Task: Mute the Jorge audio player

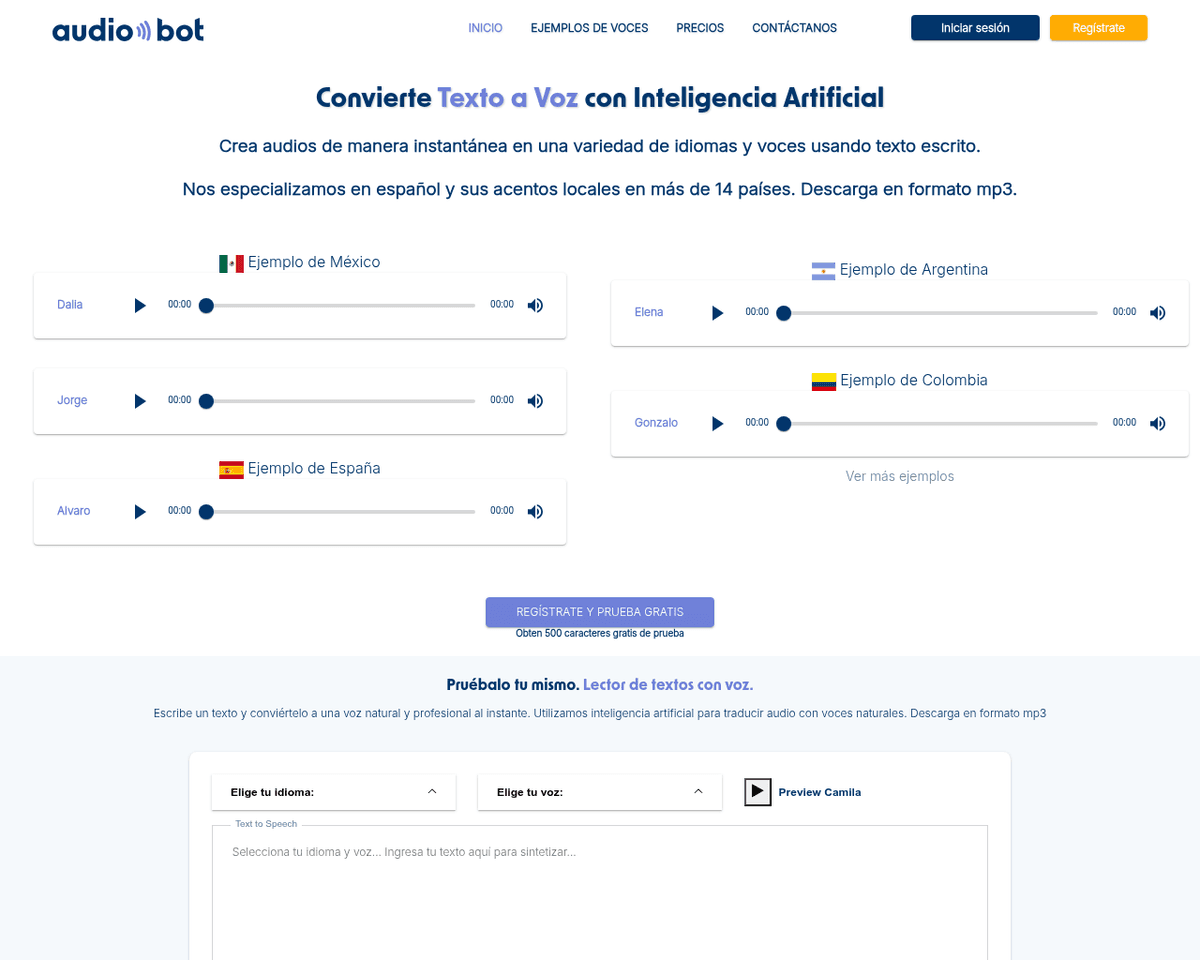Action: click(x=535, y=401)
